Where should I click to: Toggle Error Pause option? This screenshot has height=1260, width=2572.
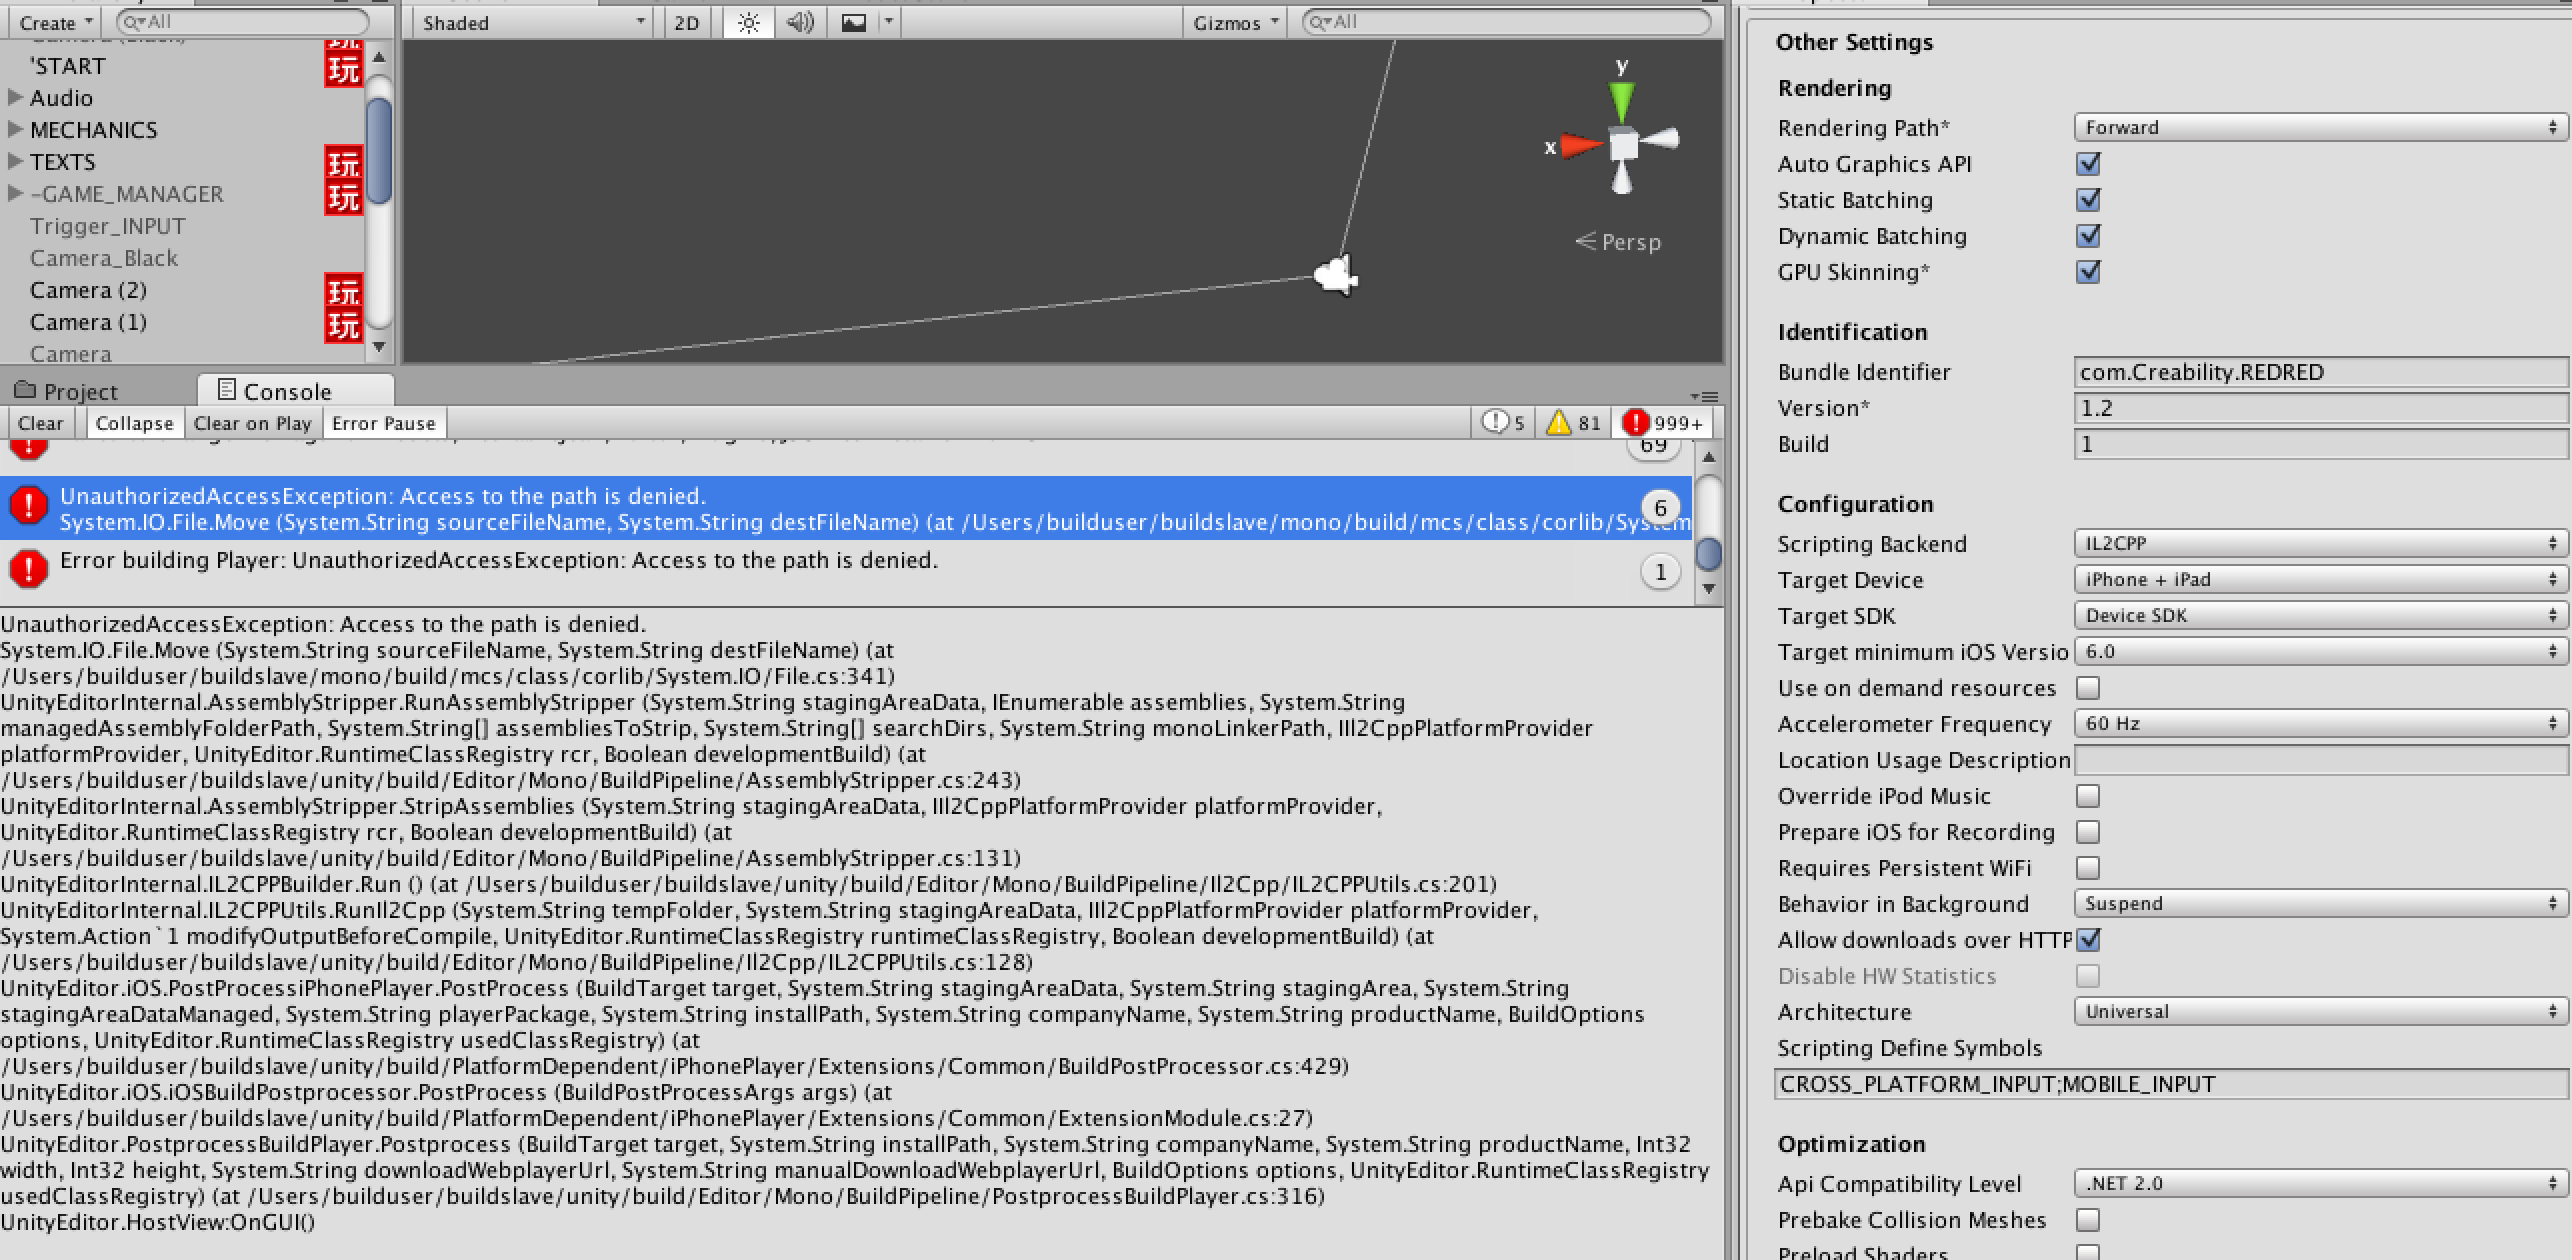coord(383,423)
